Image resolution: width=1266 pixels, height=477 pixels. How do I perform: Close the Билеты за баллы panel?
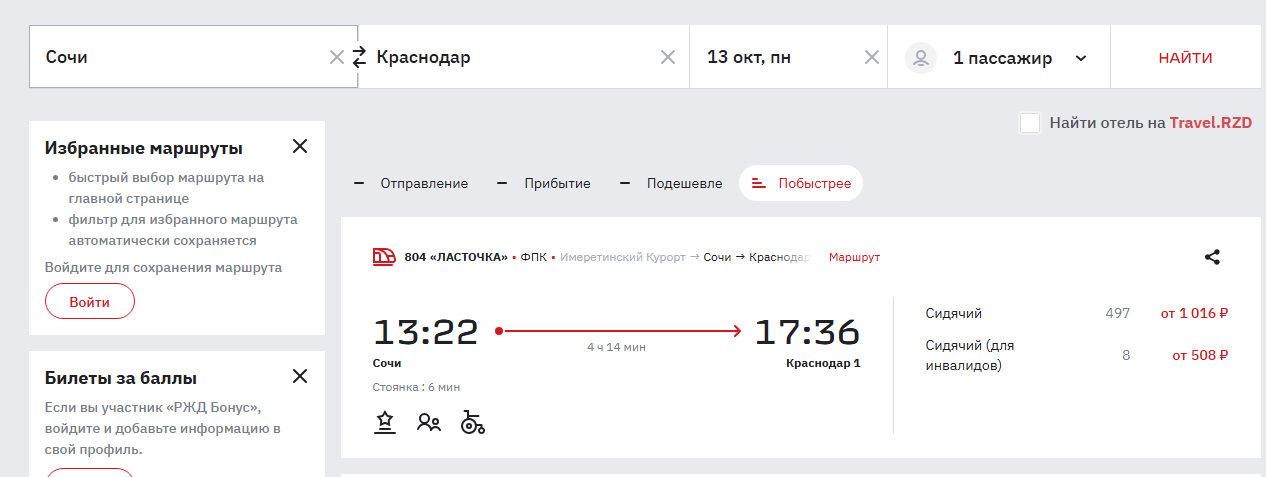(299, 377)
